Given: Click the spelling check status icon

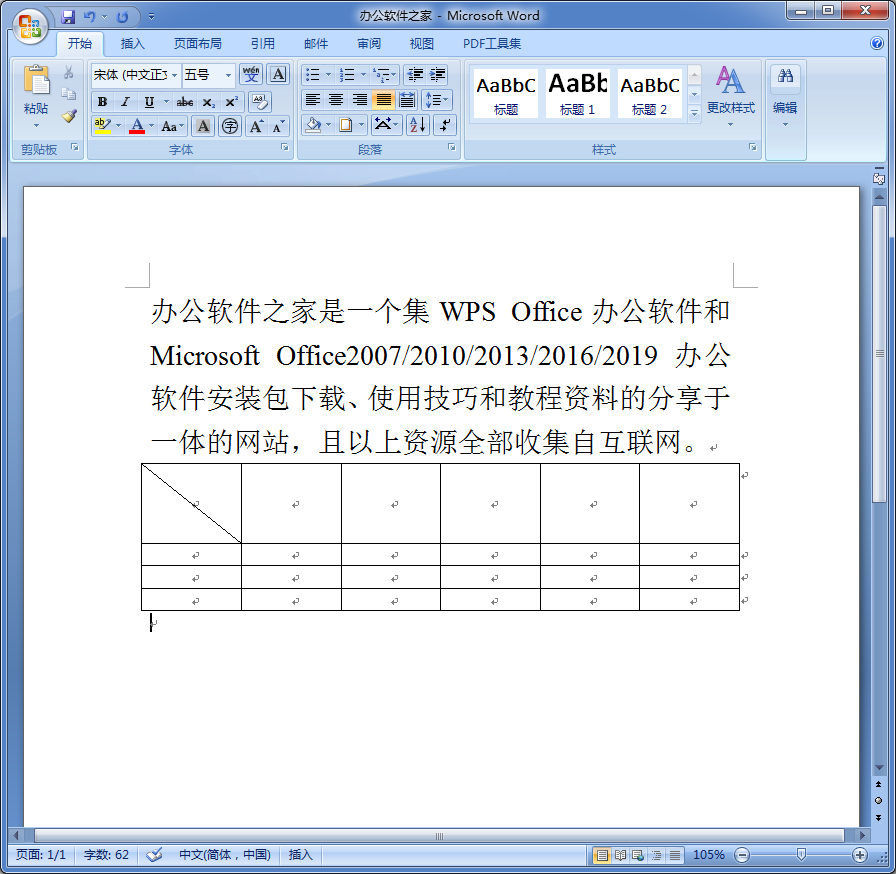Looking at the screenshot, I should click(x=154, y=855).
